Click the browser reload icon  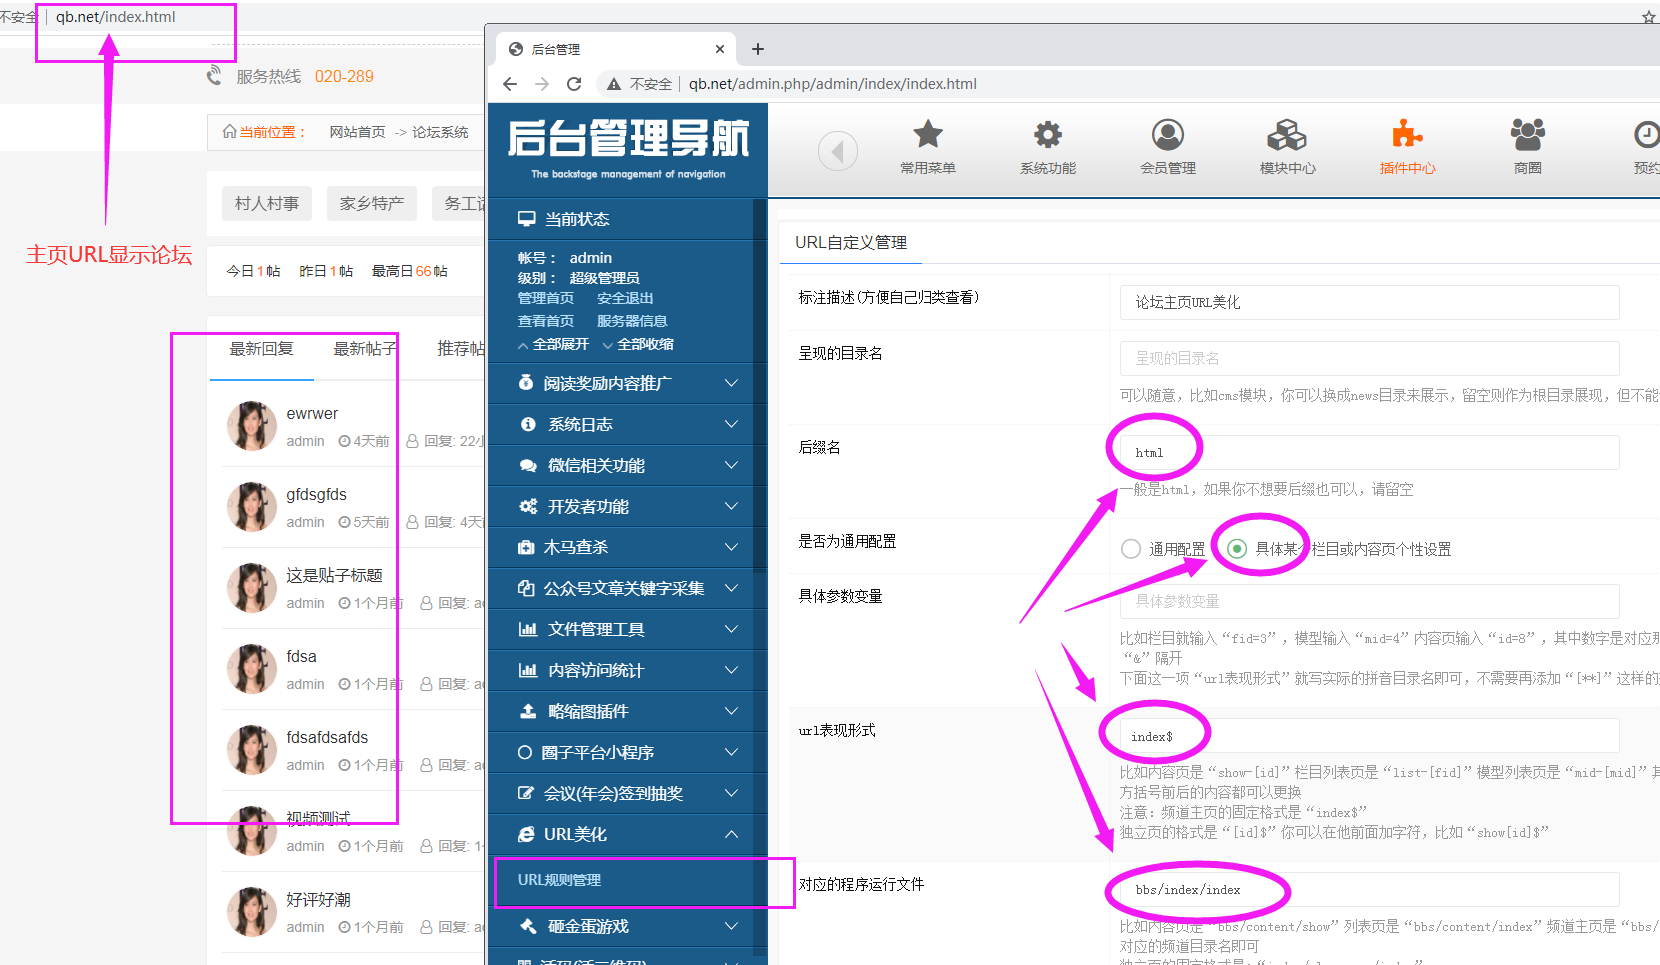click(x=574, y=84)
